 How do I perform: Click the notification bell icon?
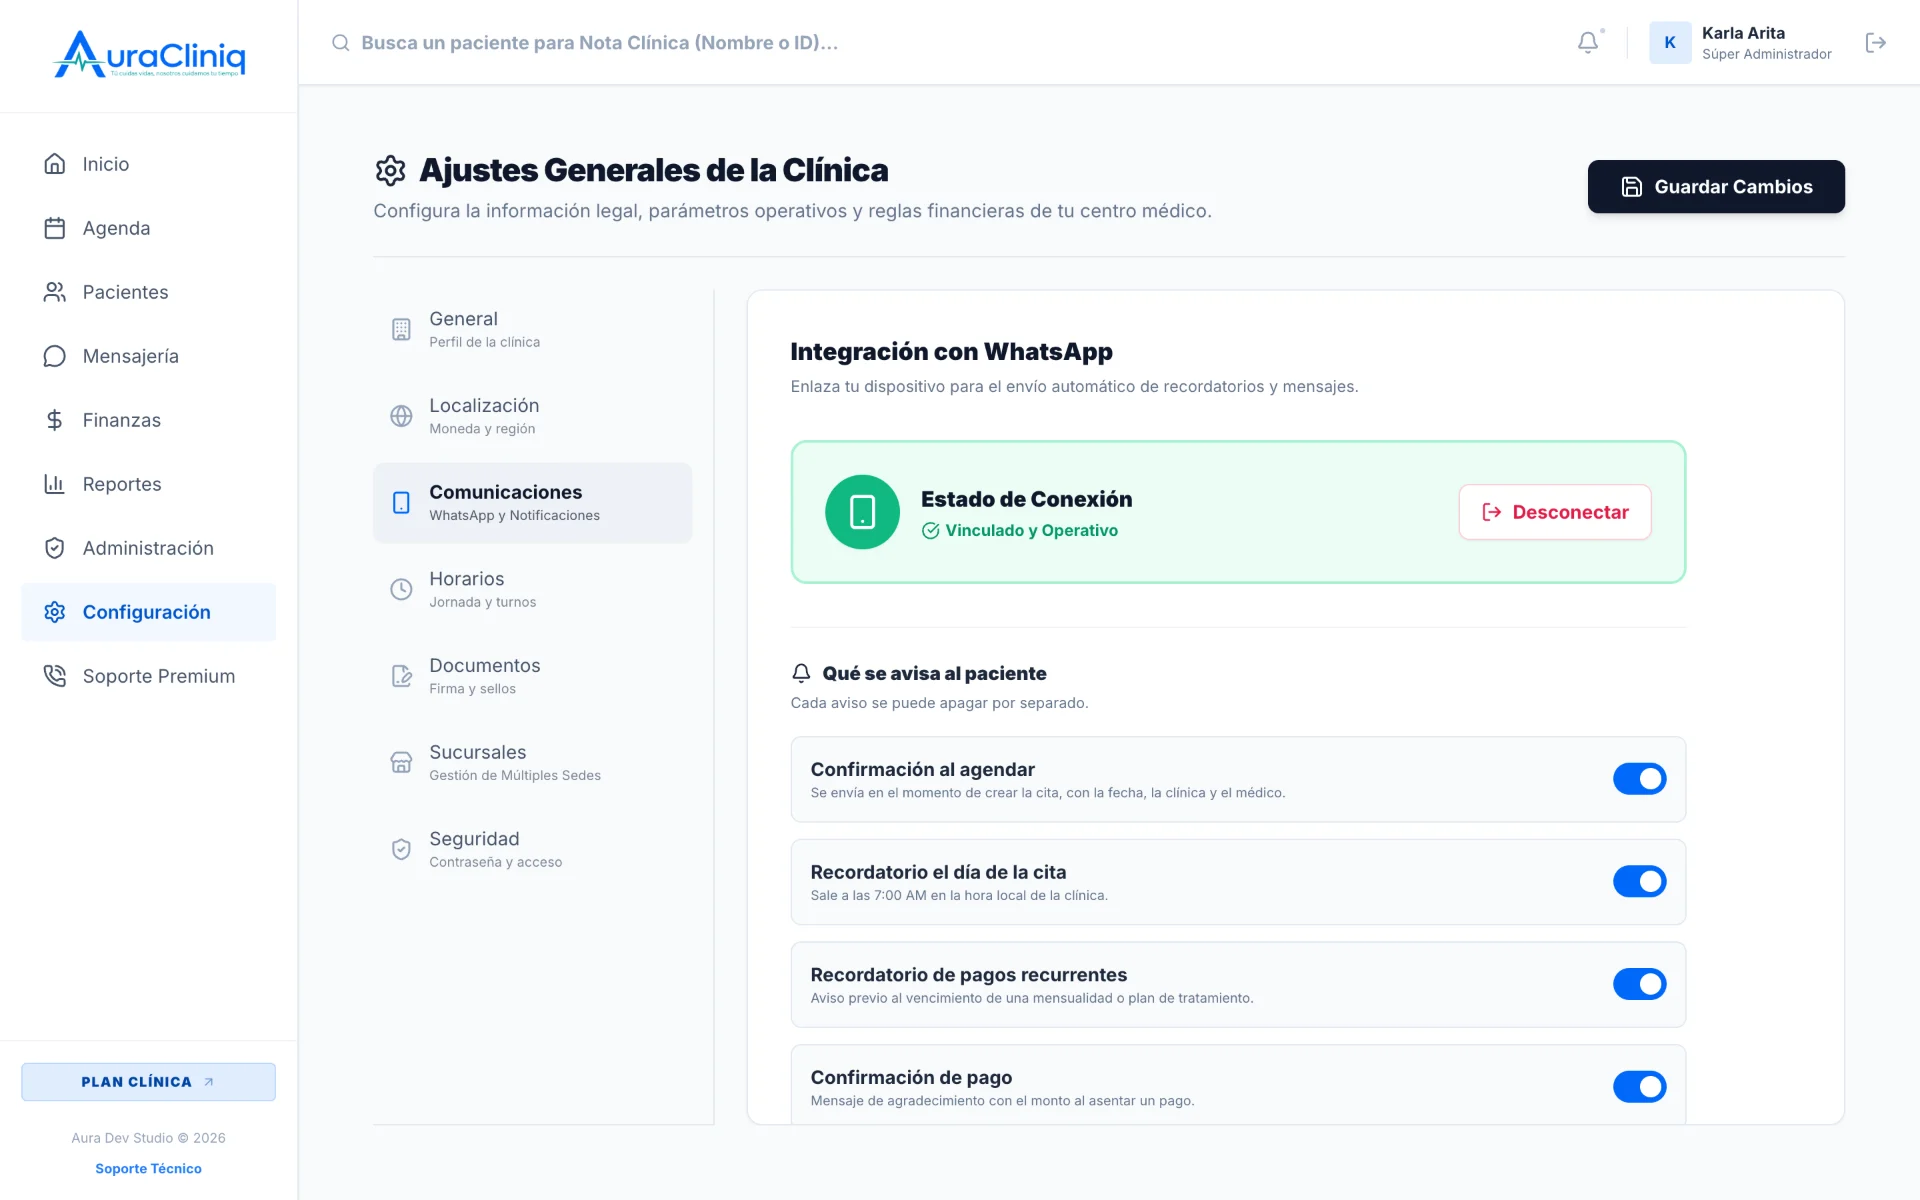pyautogui.click(x=1588, y=42)
